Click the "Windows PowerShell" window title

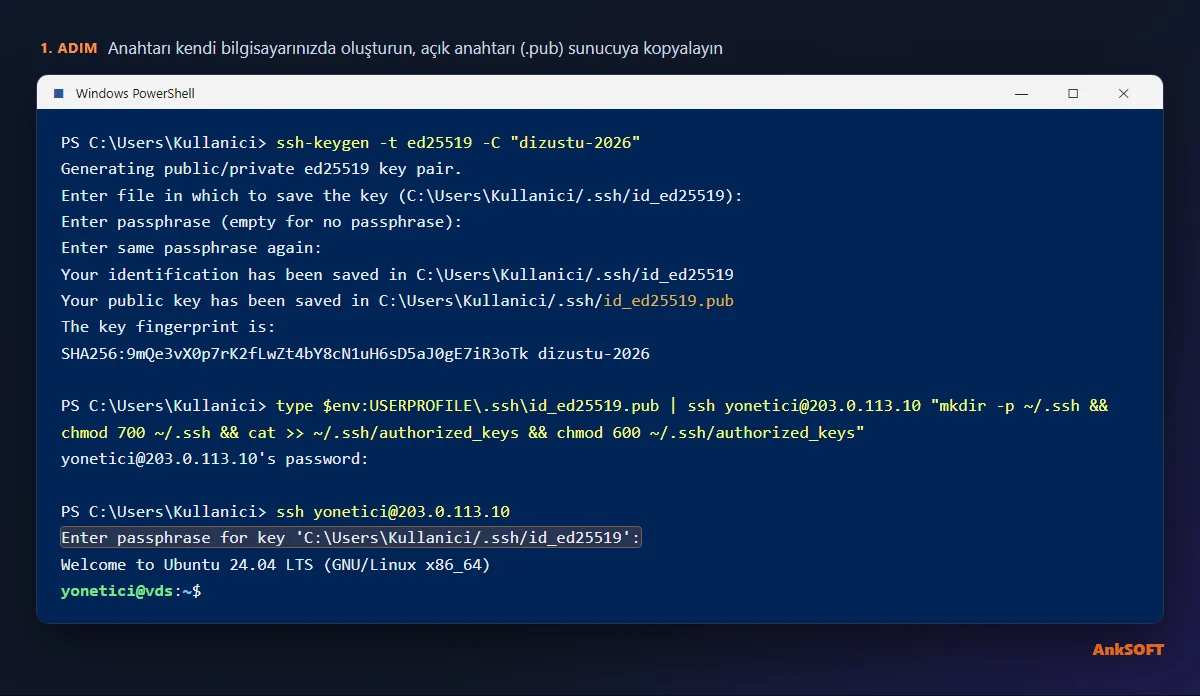(x=135, y=93)
